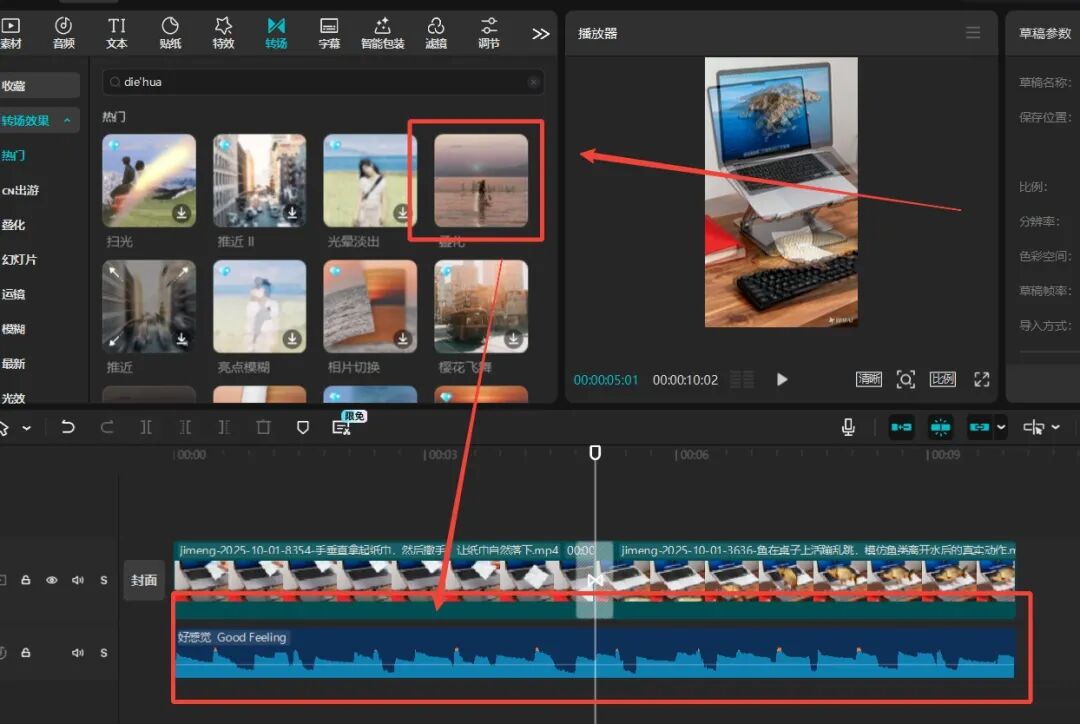
Task: Open the 贴纸 (Stickers) panel
Action: (170, 32)
